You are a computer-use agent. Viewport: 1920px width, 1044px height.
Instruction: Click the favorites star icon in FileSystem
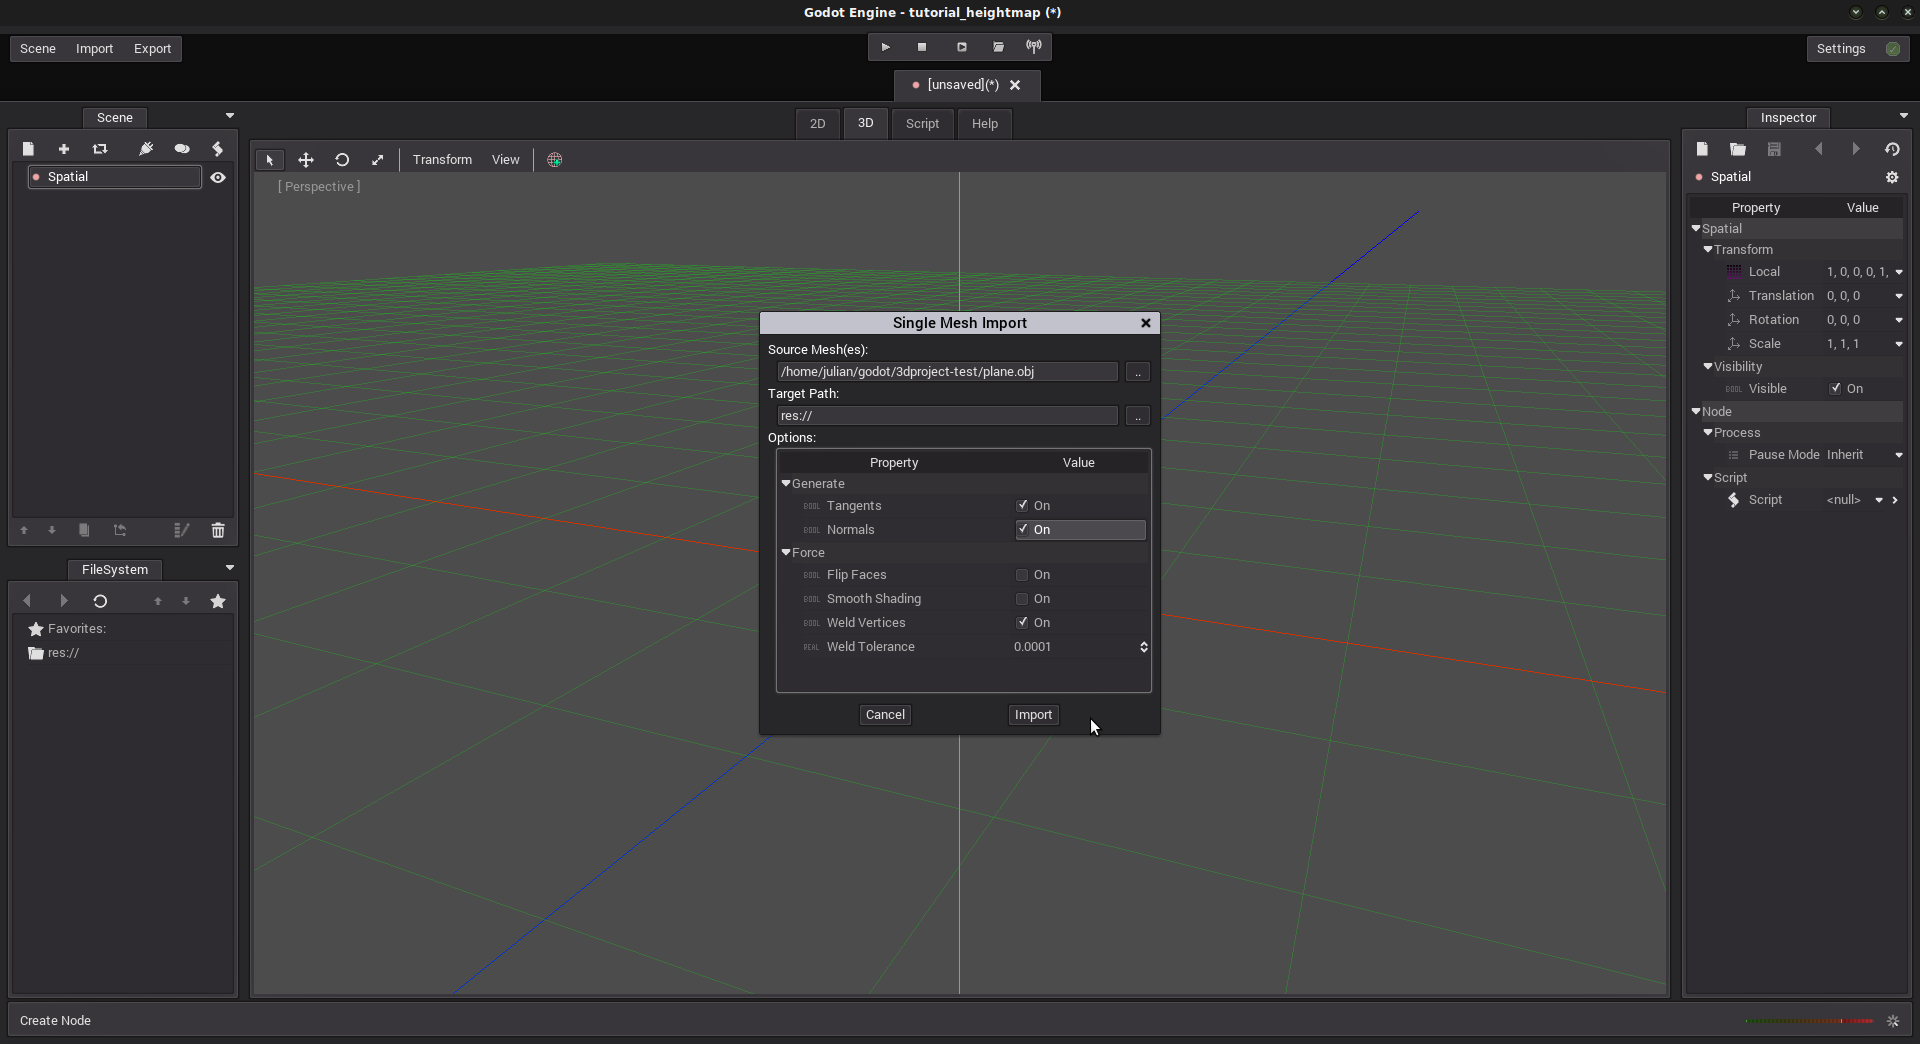[x=218, y=601]
